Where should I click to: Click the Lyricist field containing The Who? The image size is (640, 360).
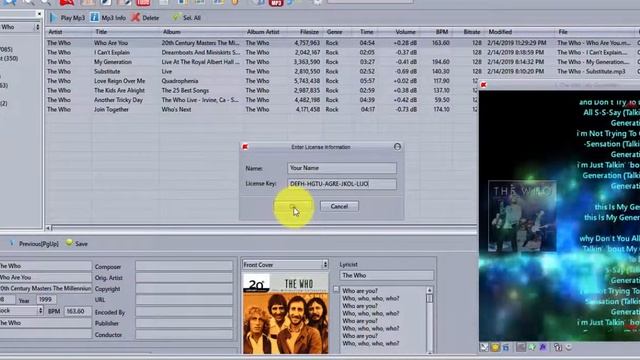(x=386, y=276)
